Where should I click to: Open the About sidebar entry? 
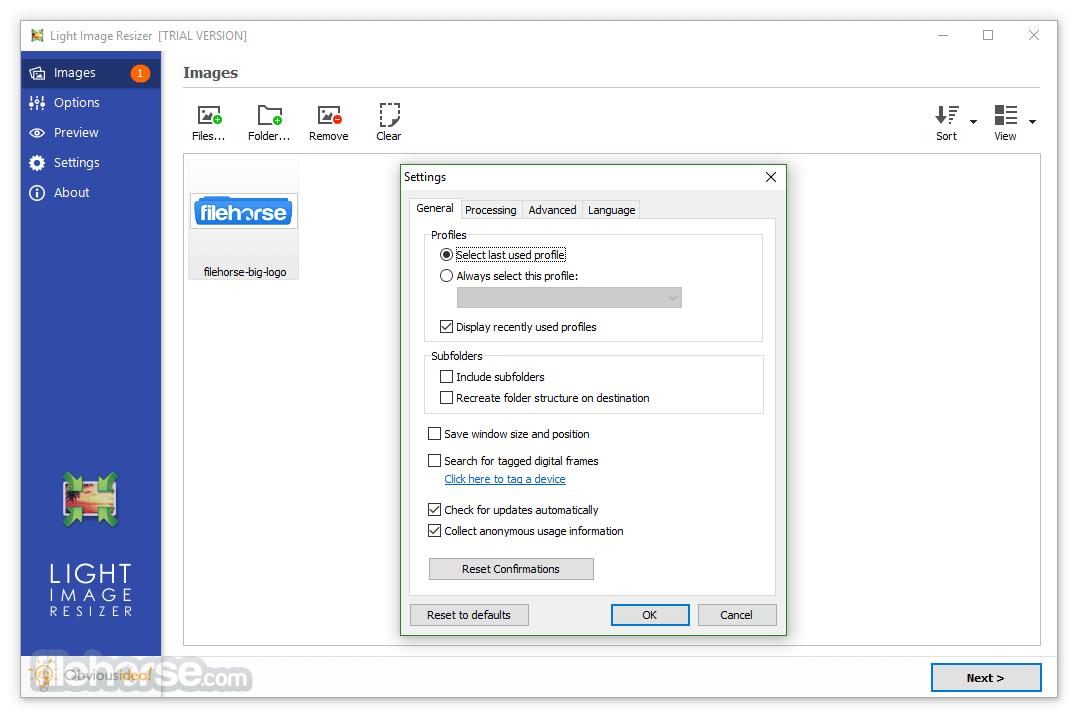[x=90, y=193]
